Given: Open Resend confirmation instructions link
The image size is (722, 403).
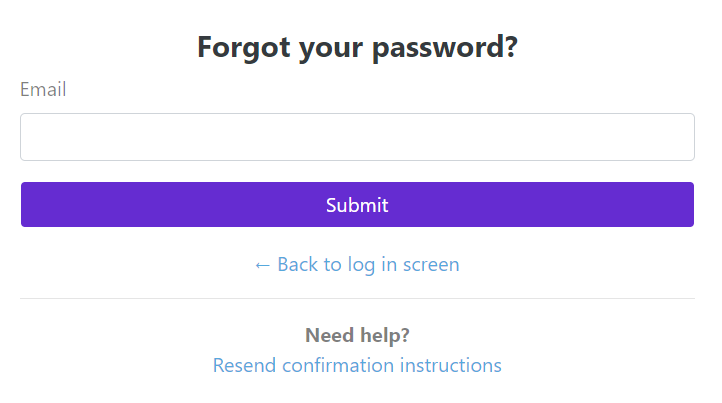Looking at the screenshot, I should point(357,365).
